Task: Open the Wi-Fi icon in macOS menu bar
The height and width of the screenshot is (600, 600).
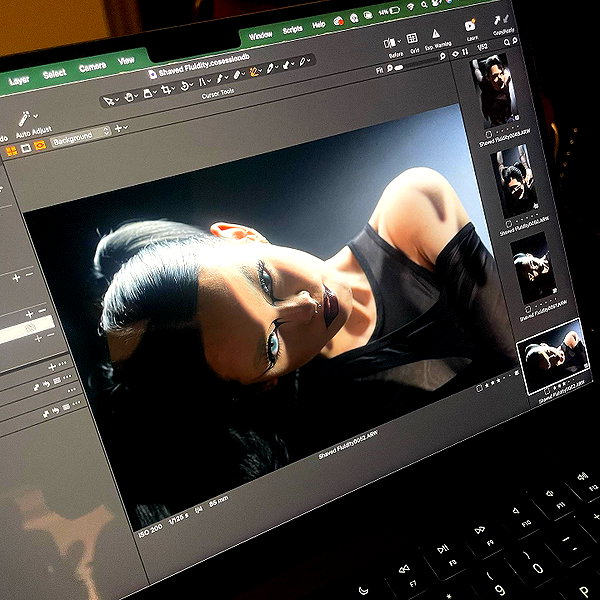Action: click(x=411, y=7)
